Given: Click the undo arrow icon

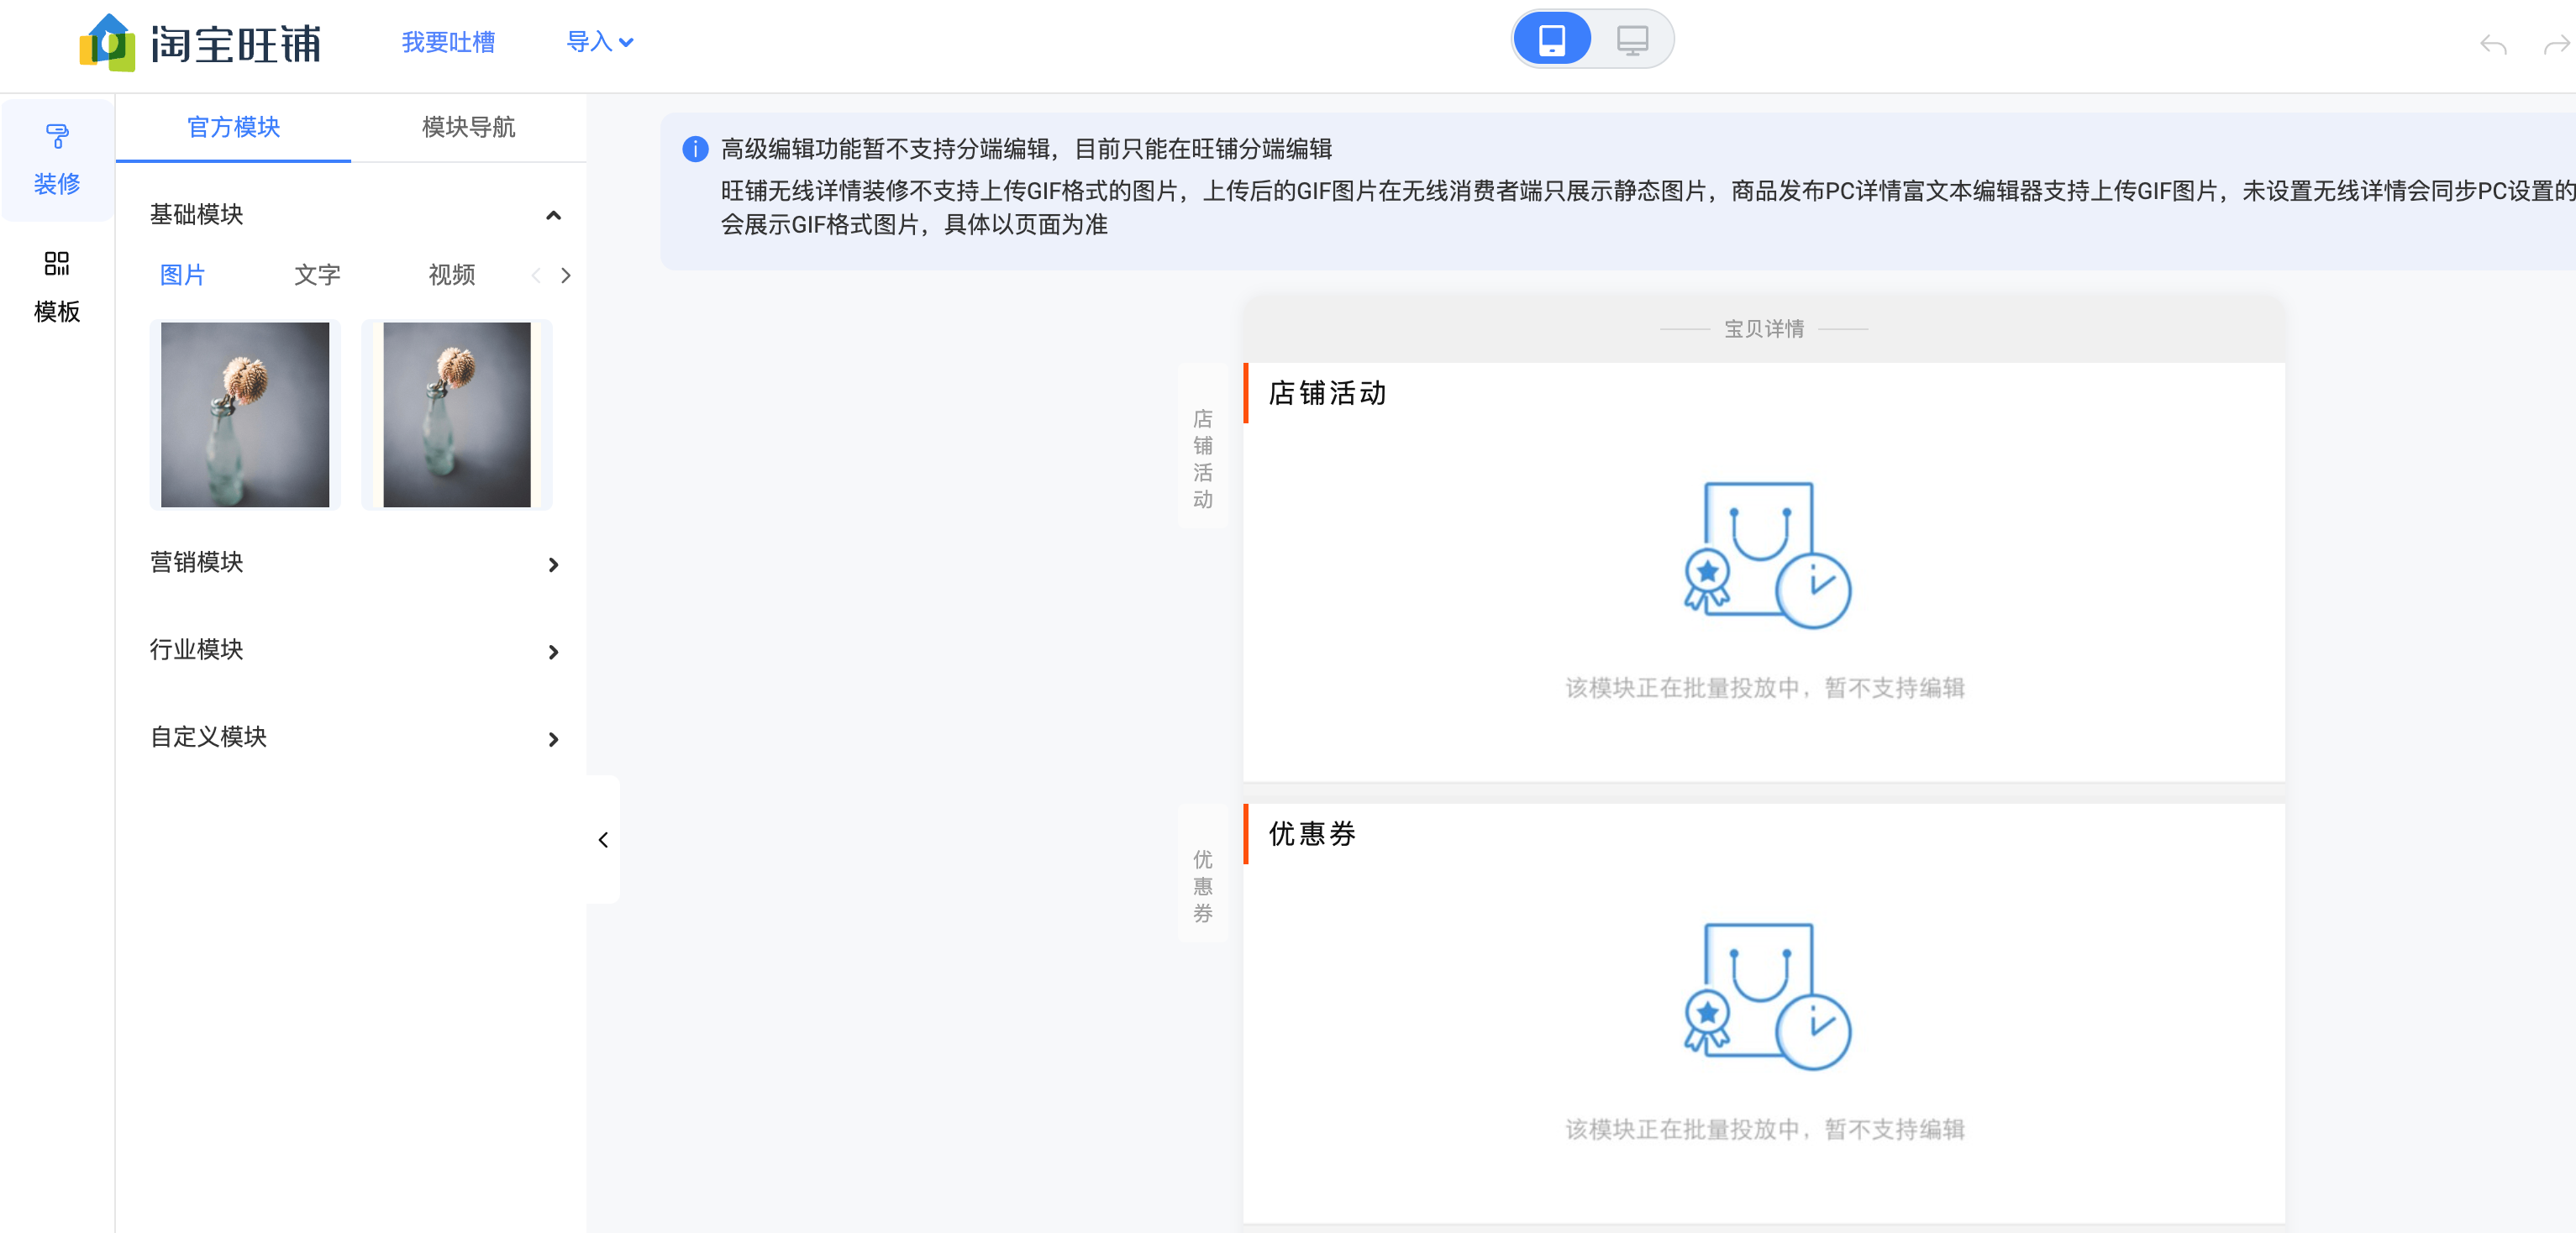Looking at the screenshot, I should pos(2492,44).
